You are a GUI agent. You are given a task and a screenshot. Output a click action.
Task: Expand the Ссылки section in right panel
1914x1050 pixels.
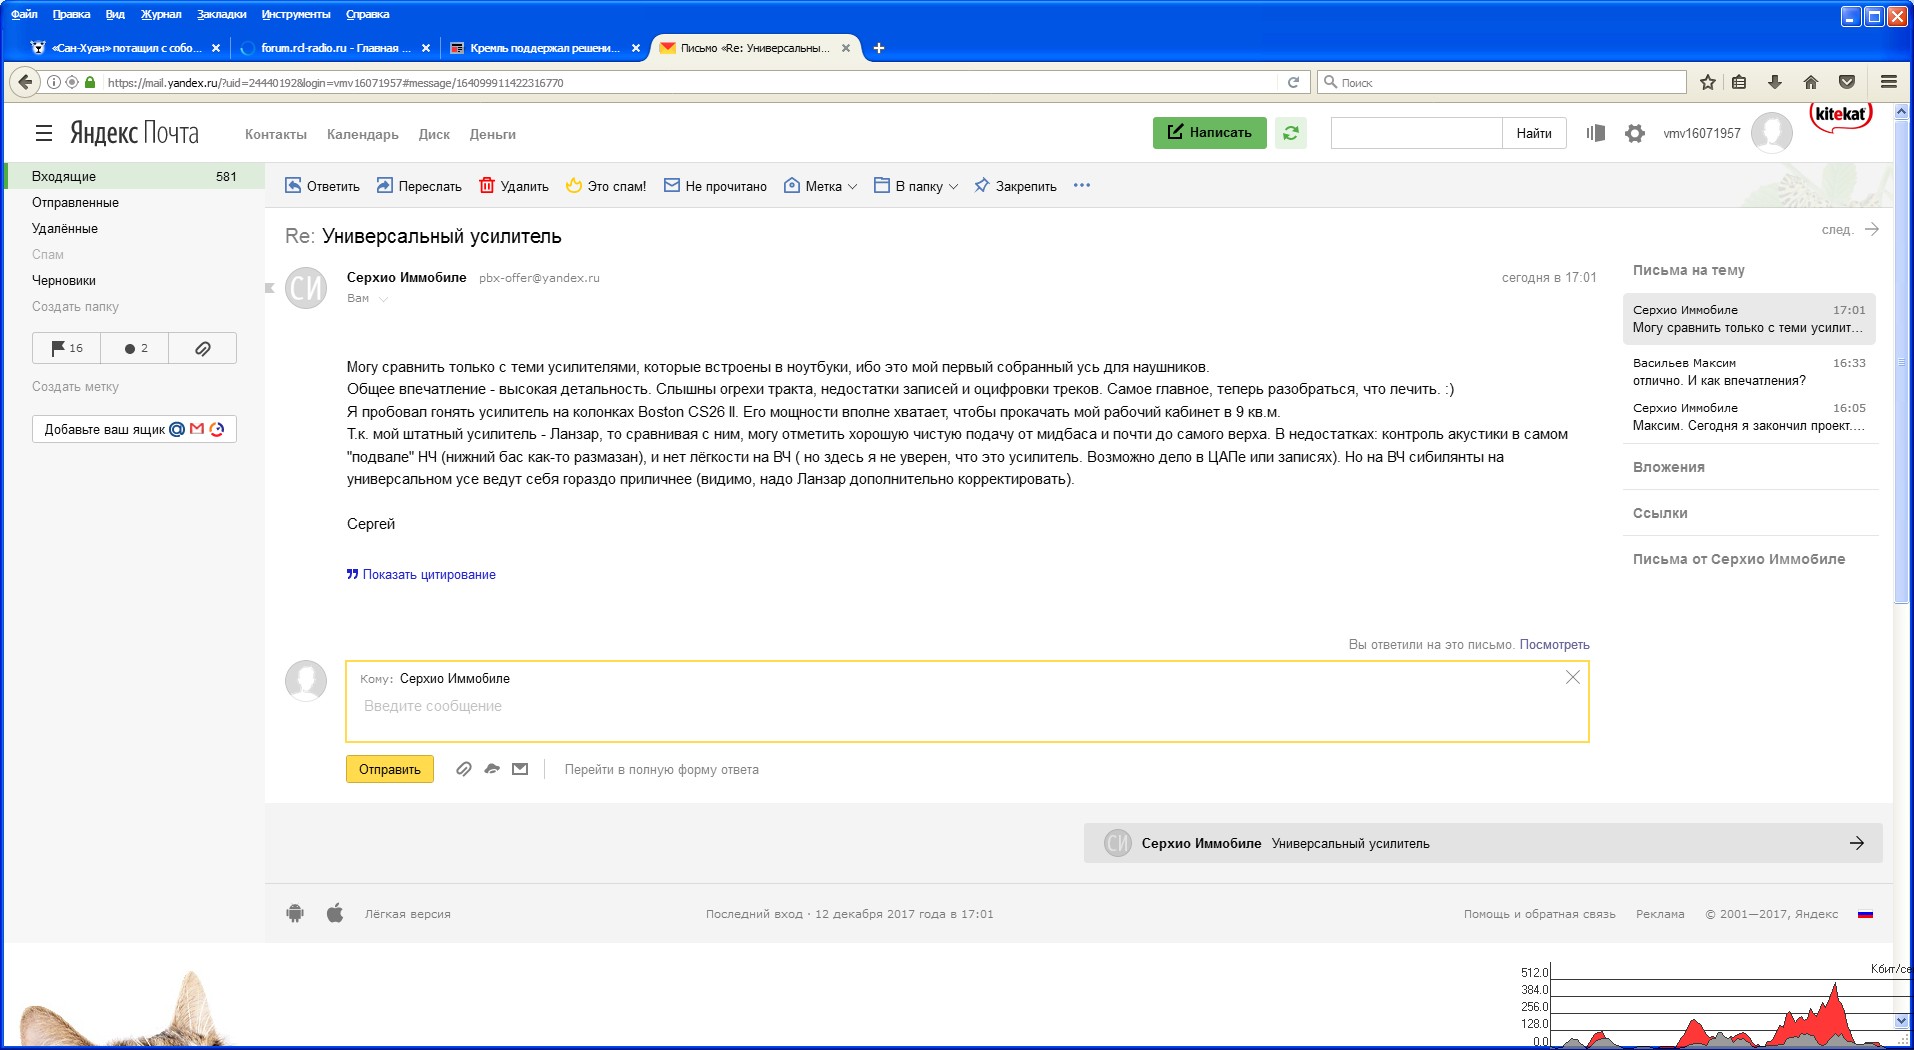(x=1660, y=513)
